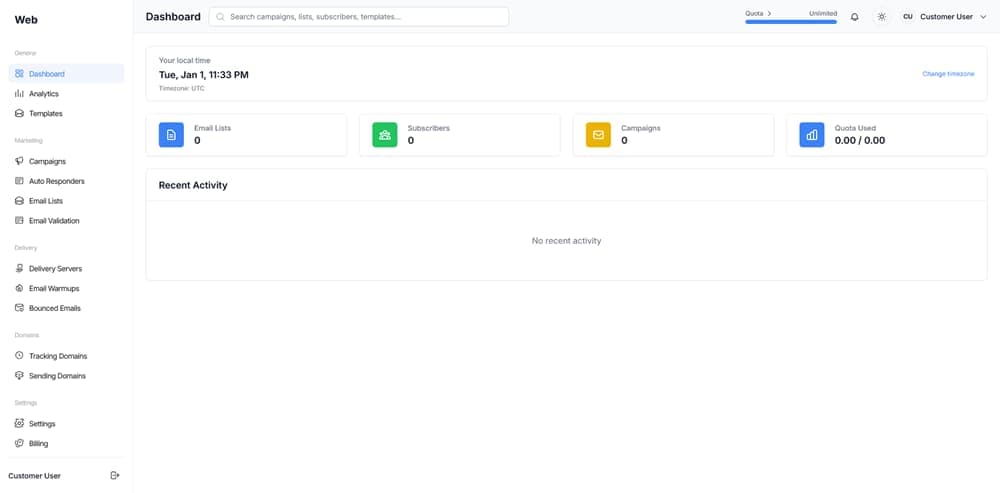Click the blue quota progress bar

tap(791, 22)
